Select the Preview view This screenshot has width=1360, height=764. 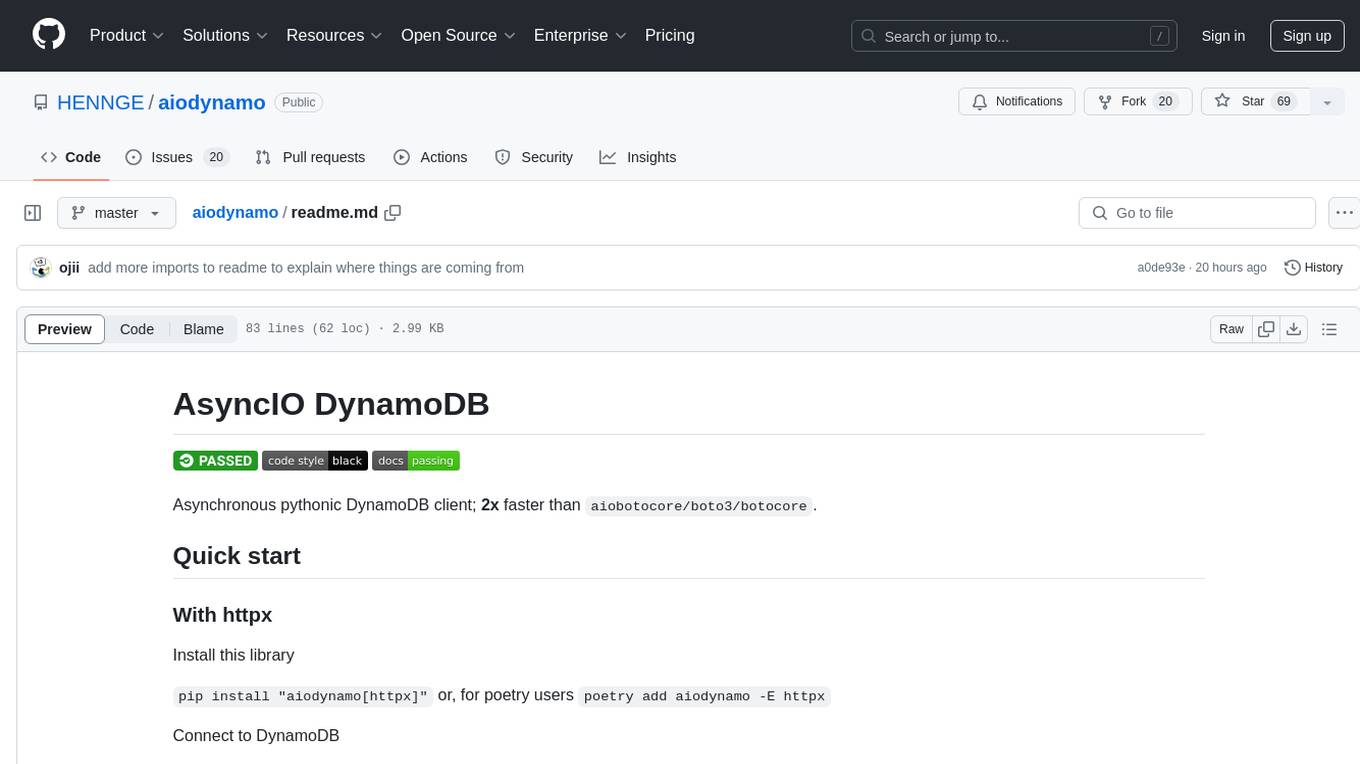point(65,329)
